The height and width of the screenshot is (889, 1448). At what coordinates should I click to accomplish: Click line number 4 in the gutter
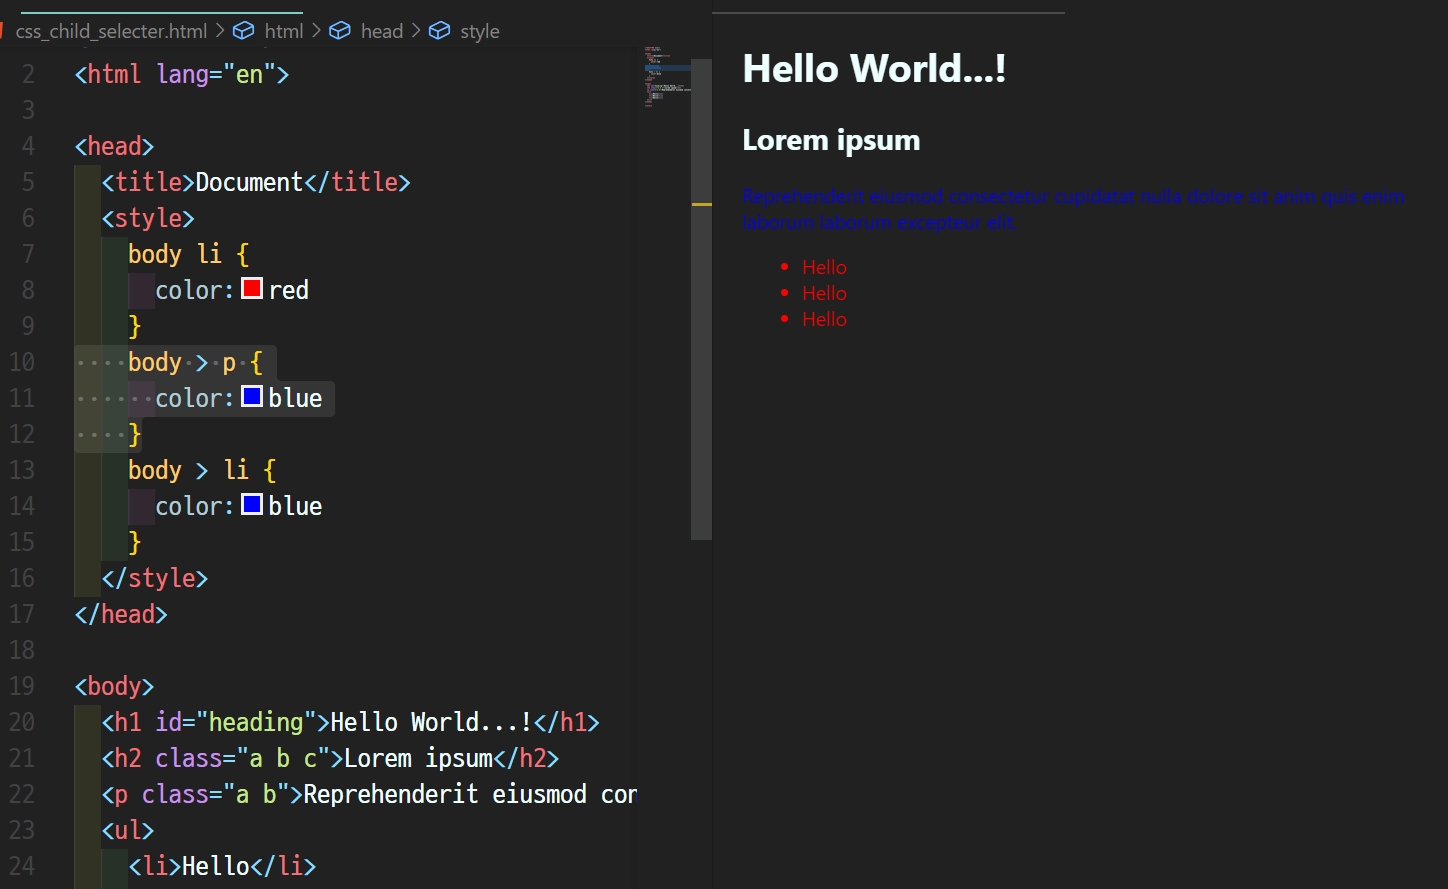pyautogui.click(x=28, y=146)
